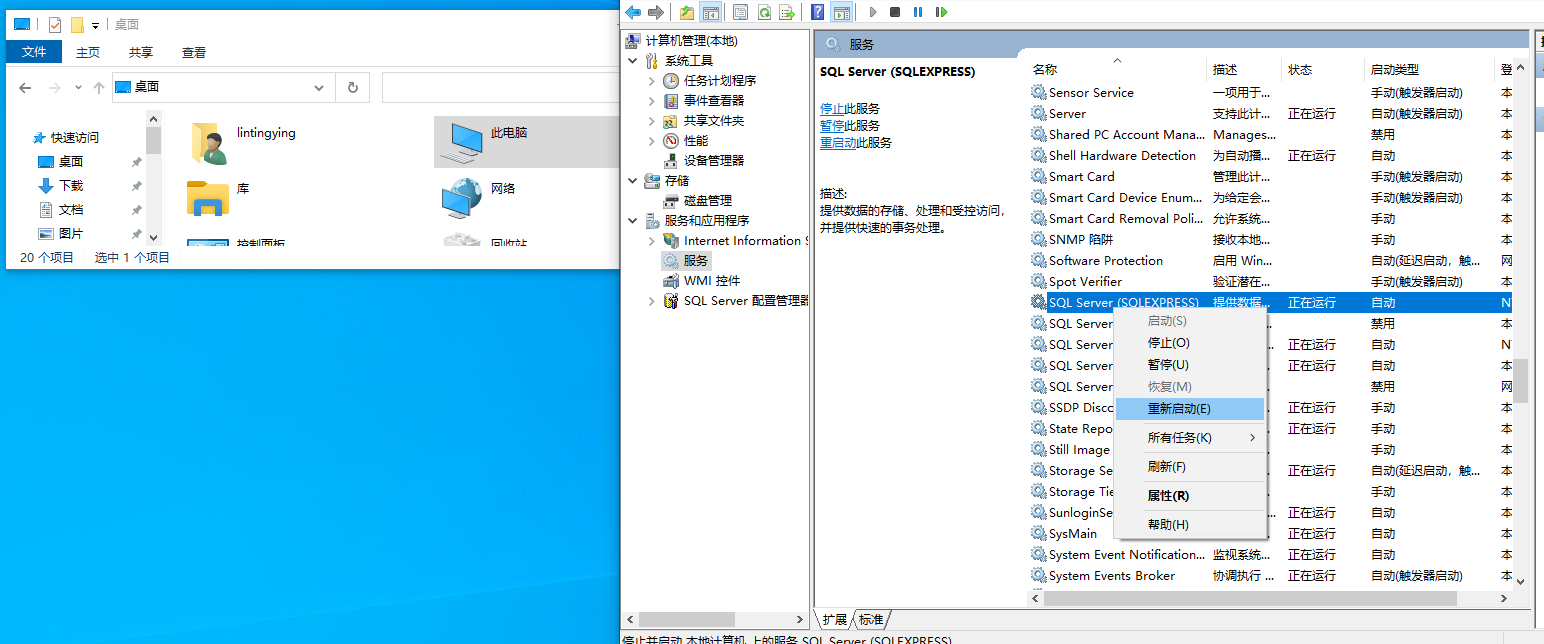Expand the 共享文件夹 tree node
The height and width of the screenshot is (644, 1544).
coord(652,121)
